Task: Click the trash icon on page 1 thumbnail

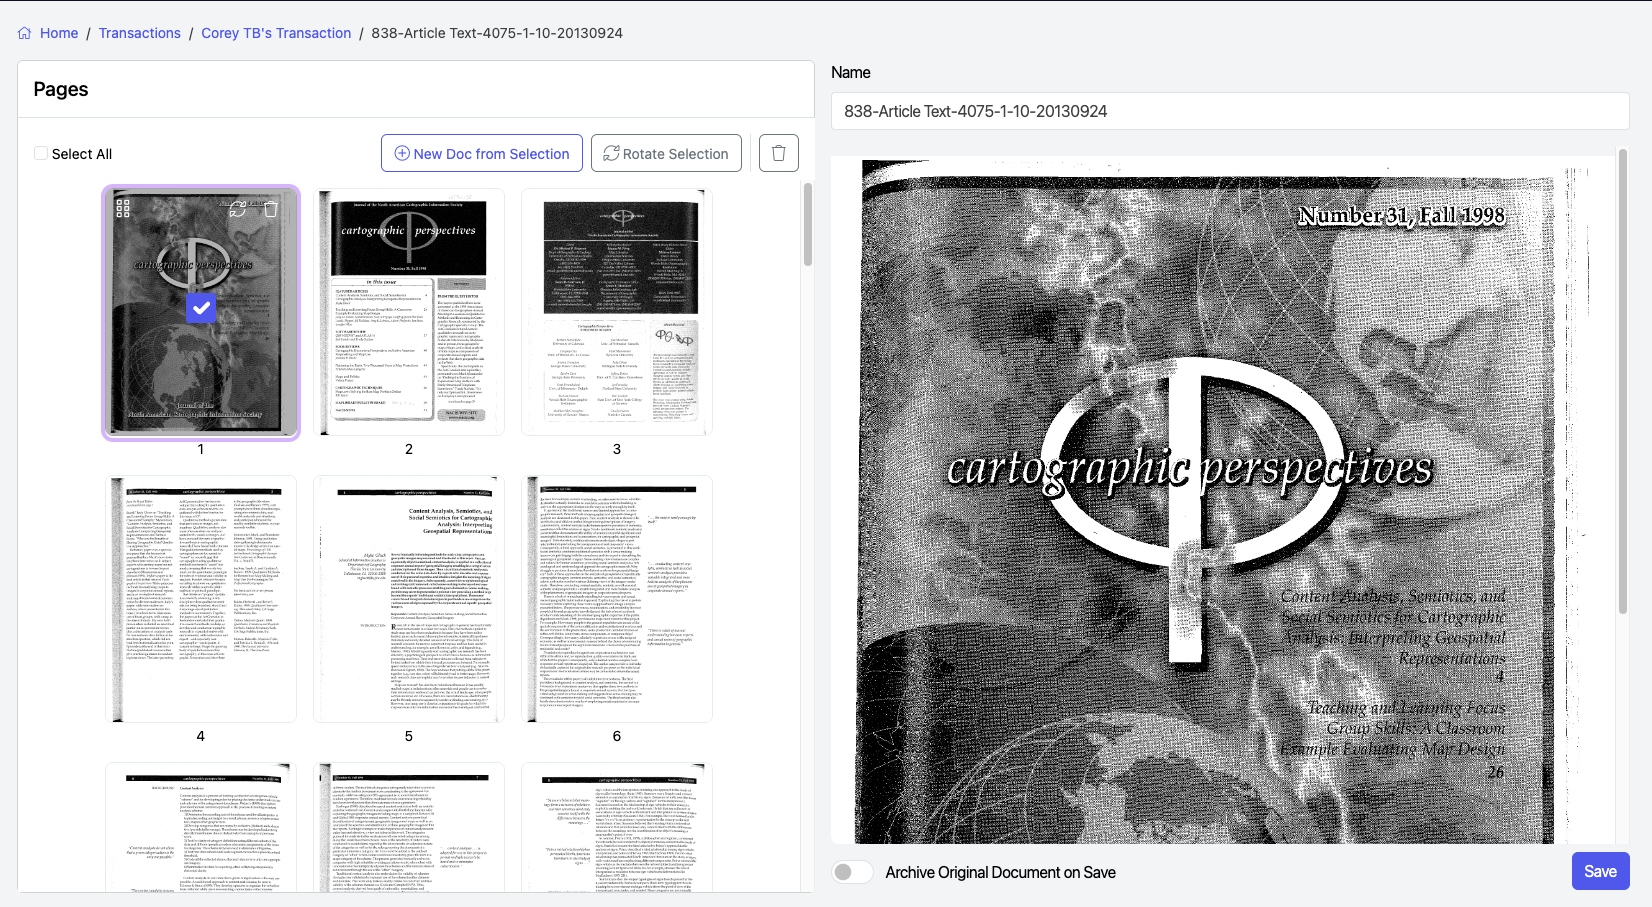Action: coord(270,209)
